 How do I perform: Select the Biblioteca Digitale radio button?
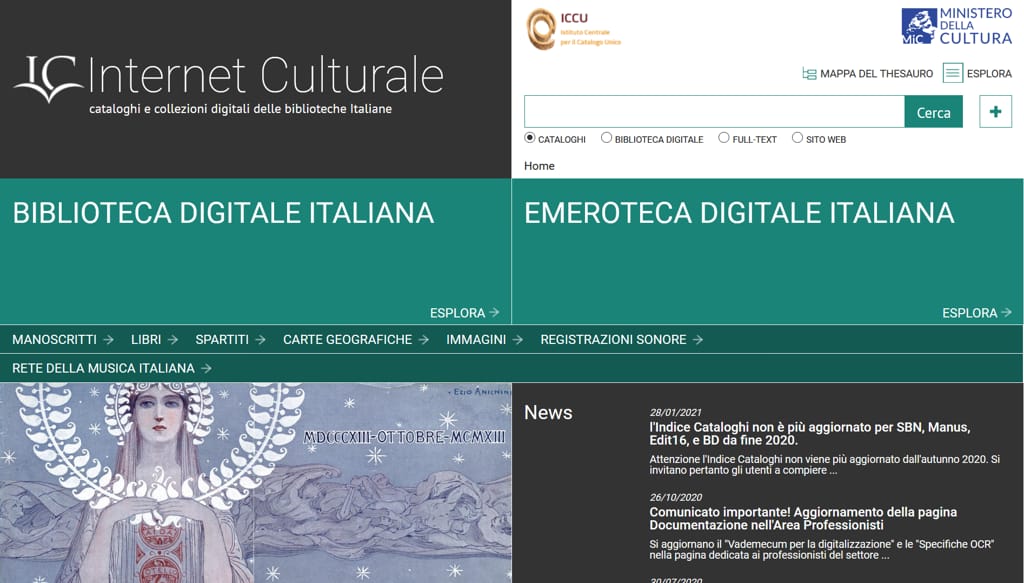click(x=607, y=138)
